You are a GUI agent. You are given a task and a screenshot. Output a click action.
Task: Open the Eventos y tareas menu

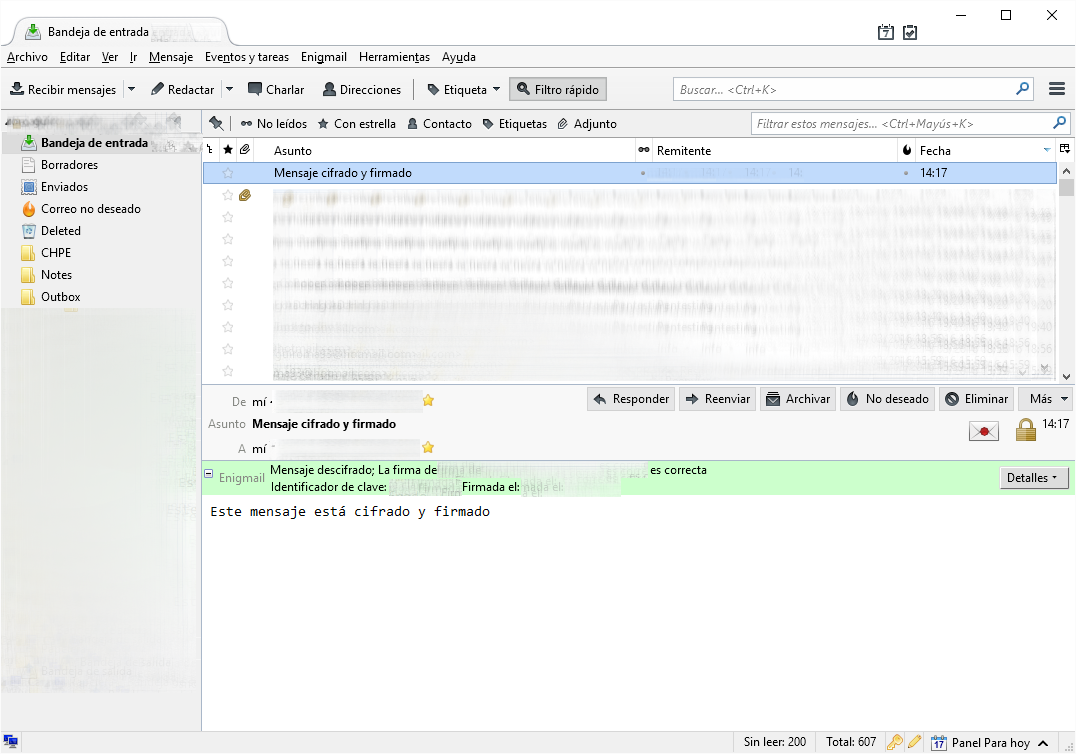[x=247, y=57]
